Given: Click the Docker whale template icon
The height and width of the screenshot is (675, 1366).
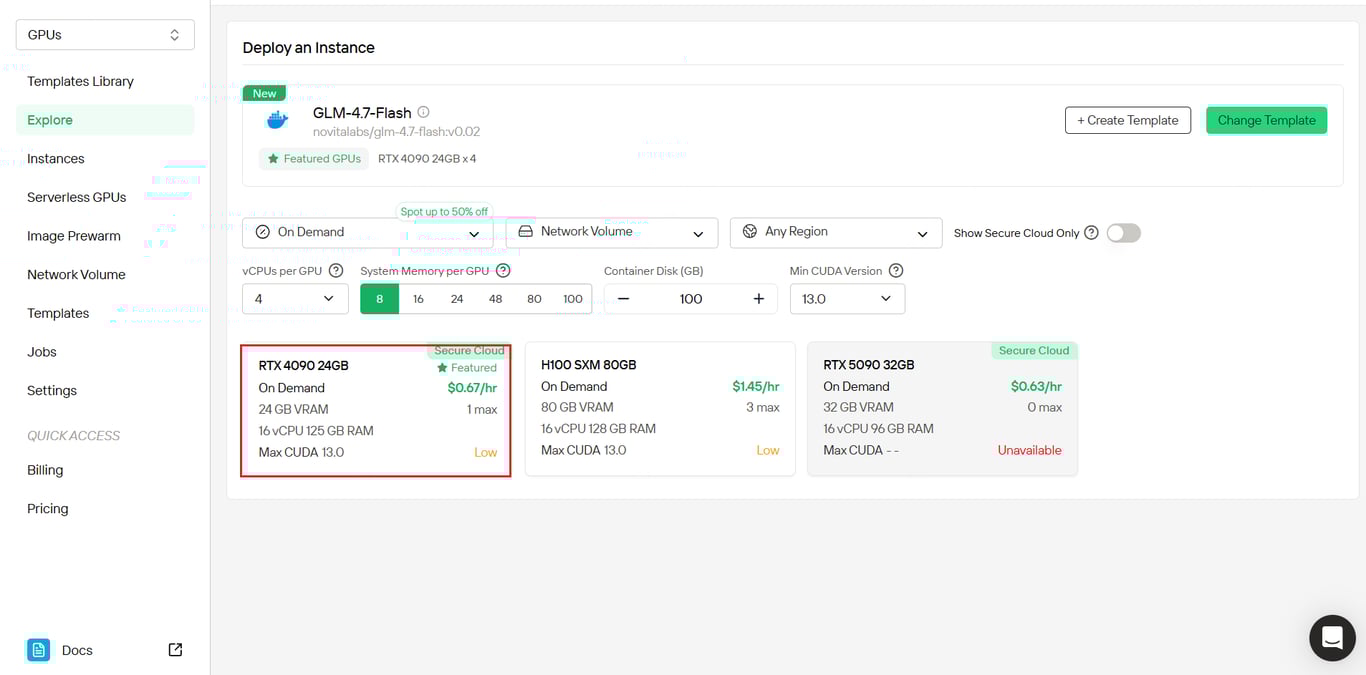Looking at the screenshot, I should (277, 121).
